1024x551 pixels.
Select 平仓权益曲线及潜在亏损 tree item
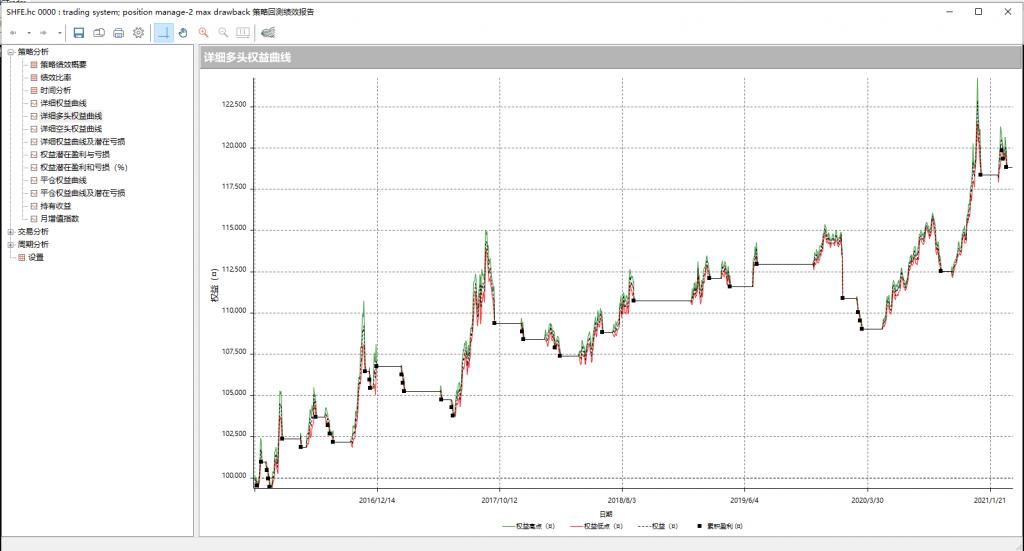click(x=82, y=193)
